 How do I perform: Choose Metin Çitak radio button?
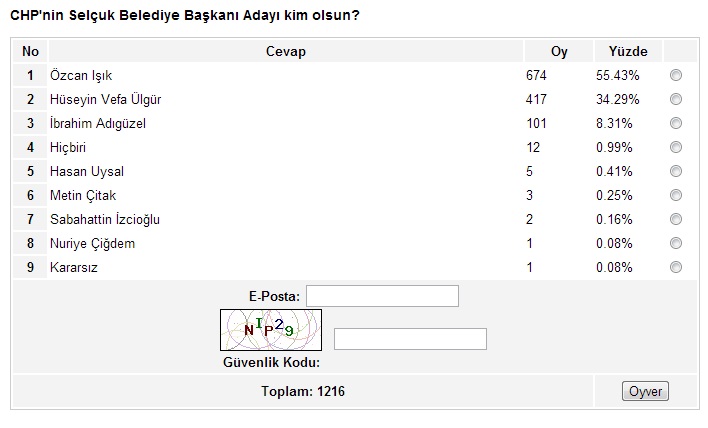point(676,195)
